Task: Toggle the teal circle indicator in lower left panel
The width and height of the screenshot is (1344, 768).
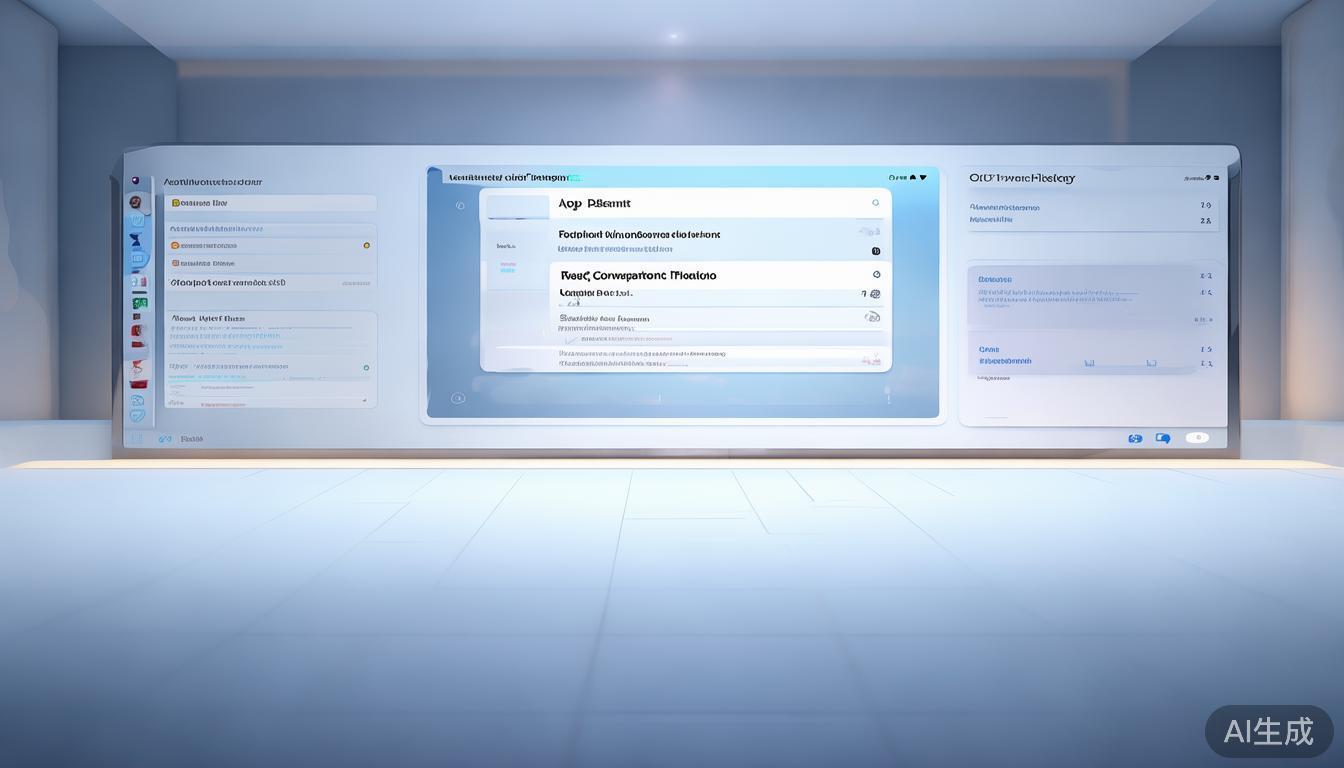Action: [x=366, y=368]
